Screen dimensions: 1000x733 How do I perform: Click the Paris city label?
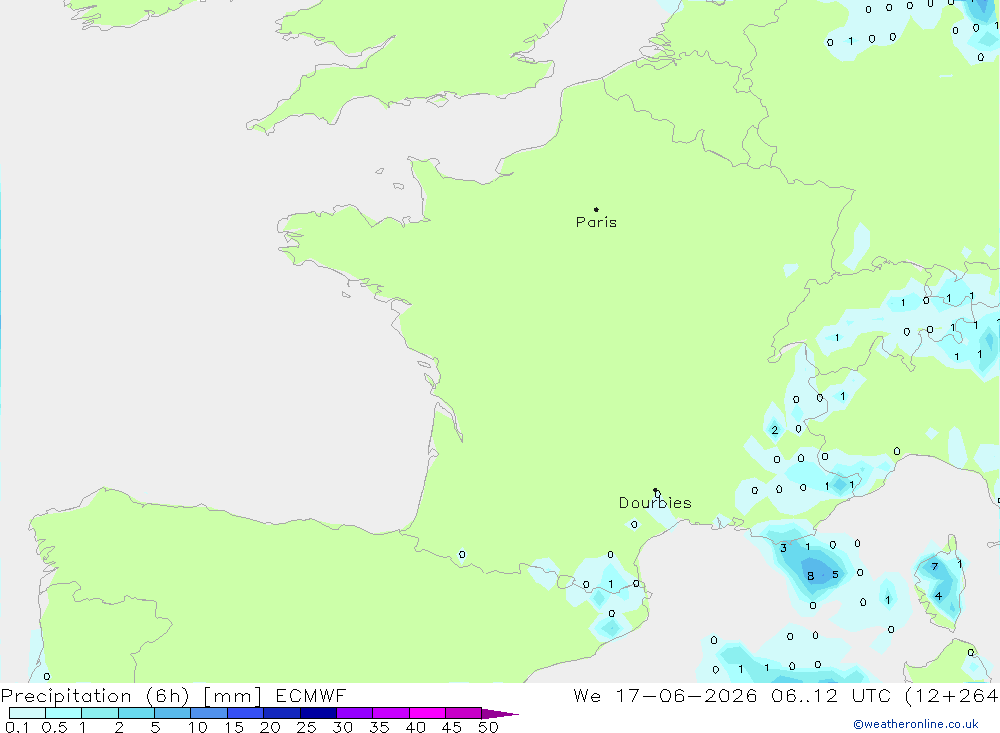tap(596, 222)
